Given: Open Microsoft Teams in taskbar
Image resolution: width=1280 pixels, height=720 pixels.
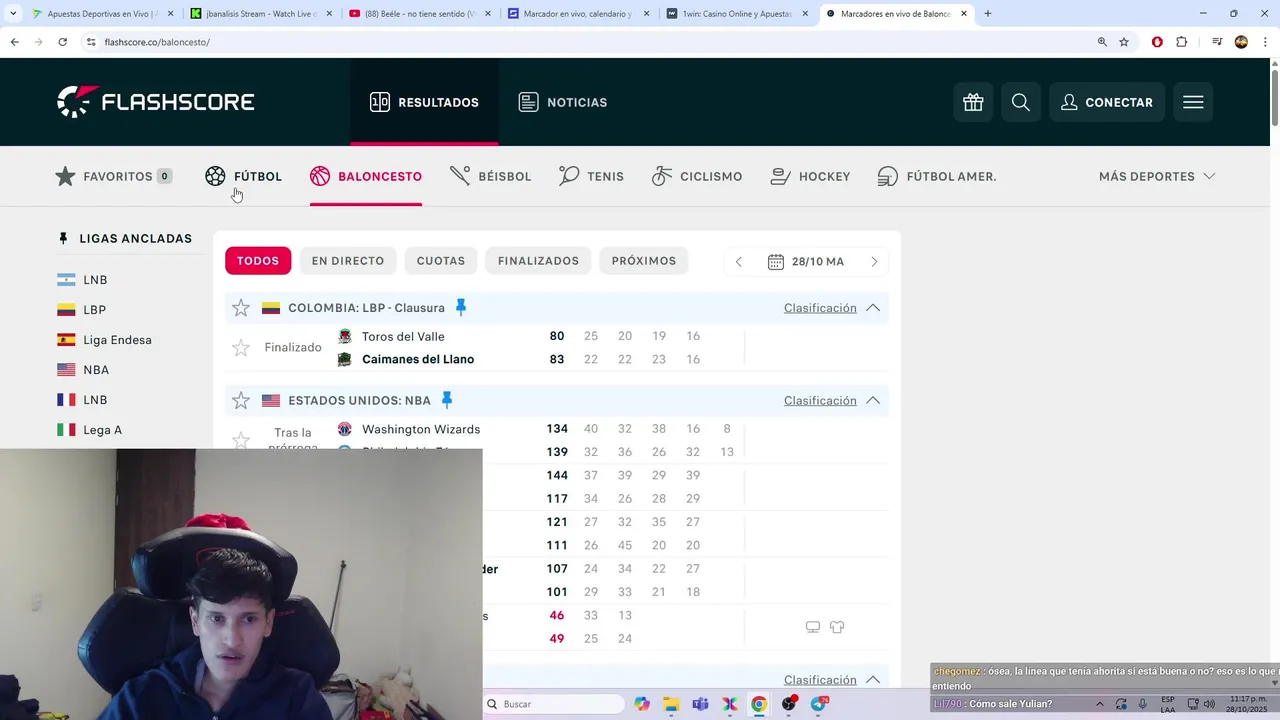Looking at the screenshot, I should click(x=700, y=704).
